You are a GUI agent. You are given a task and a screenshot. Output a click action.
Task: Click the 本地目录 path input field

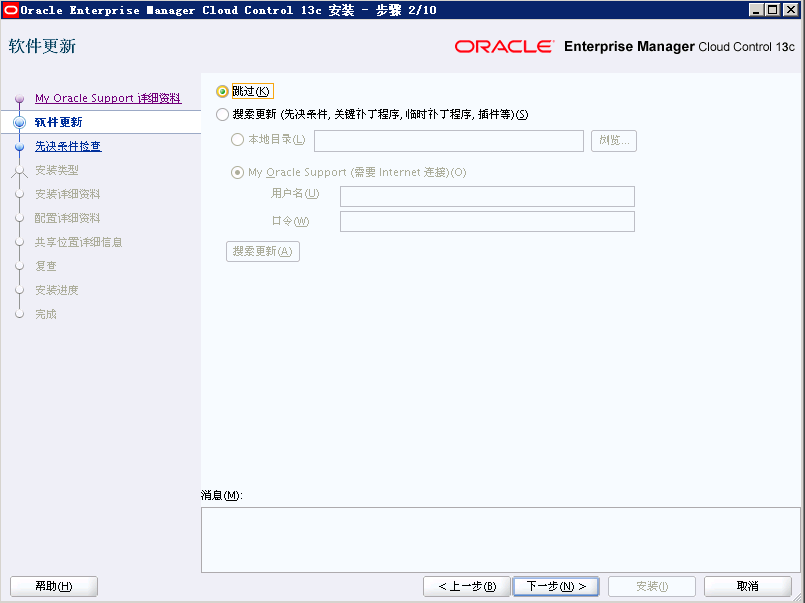pos(449,141)
